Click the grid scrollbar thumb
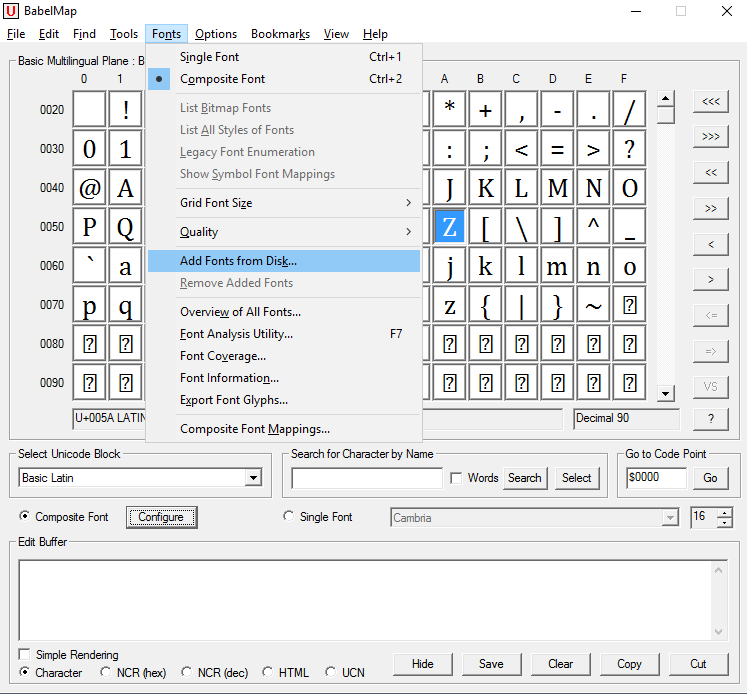The width and height of the screenshot is (747, 694). click(666, 115)
